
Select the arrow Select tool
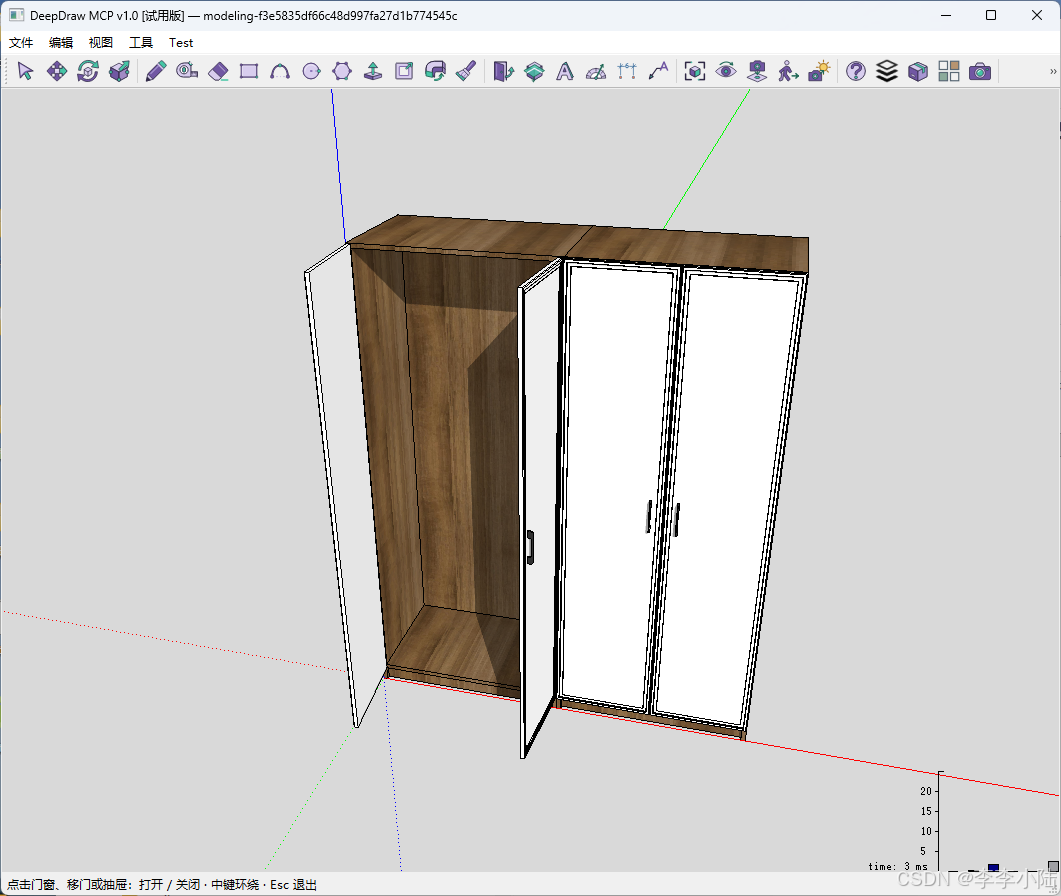pos(25,71)
